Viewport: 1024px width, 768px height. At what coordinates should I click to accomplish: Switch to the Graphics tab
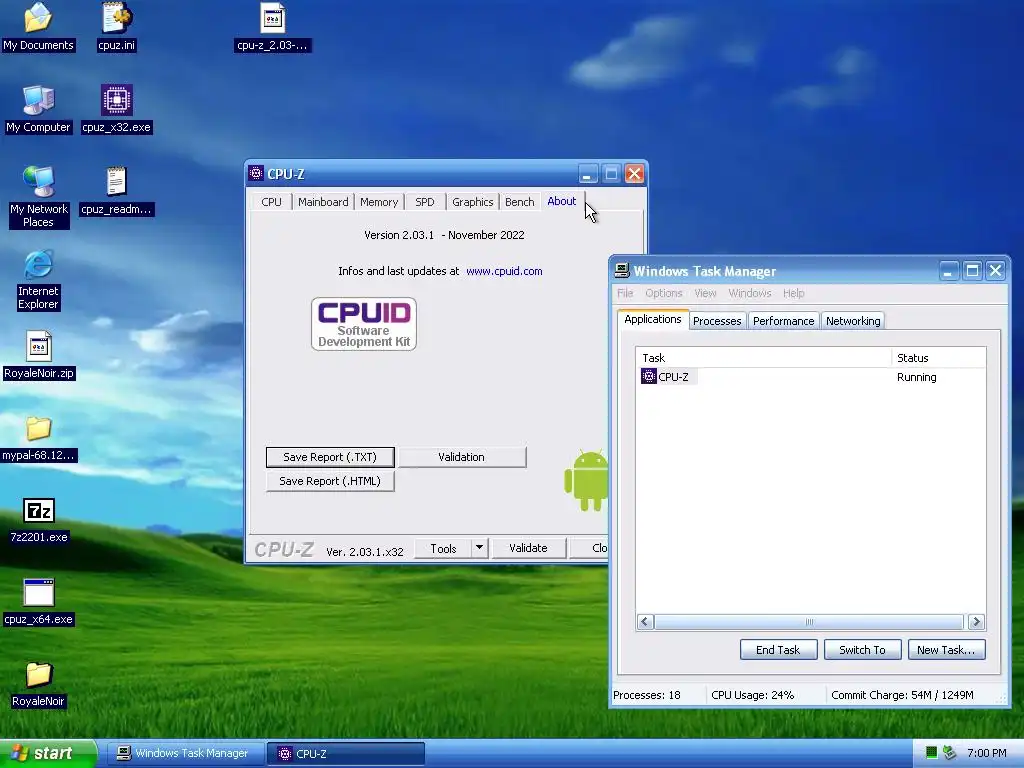pos(473,202)
